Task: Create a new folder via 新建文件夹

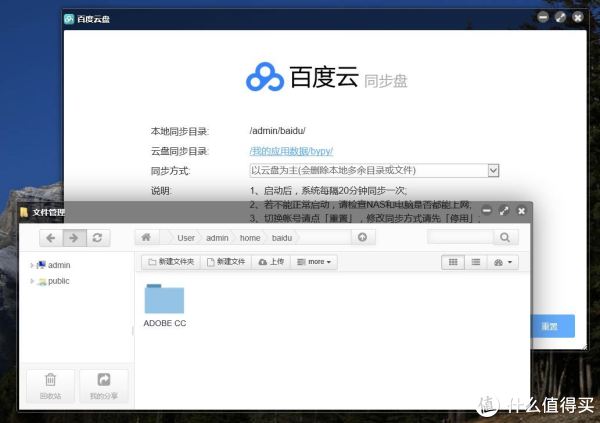Action: (x=171, y=262)
